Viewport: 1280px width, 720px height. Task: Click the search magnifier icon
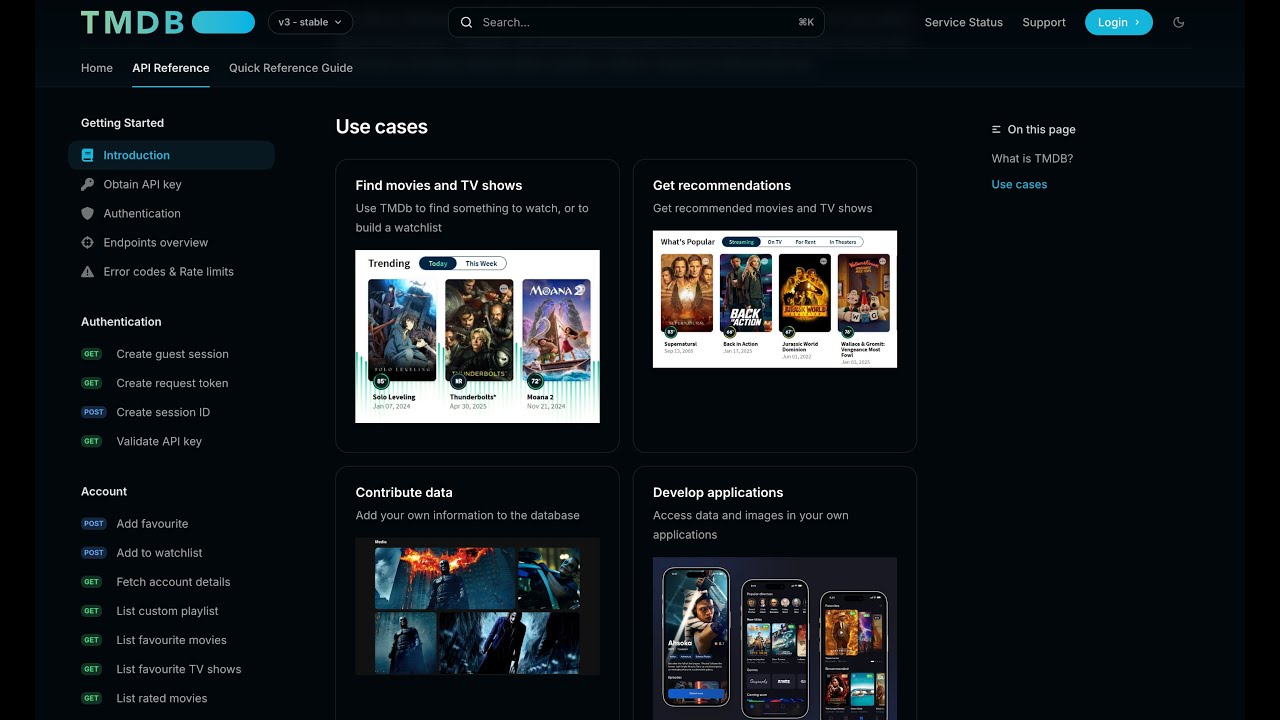(466, 22)
